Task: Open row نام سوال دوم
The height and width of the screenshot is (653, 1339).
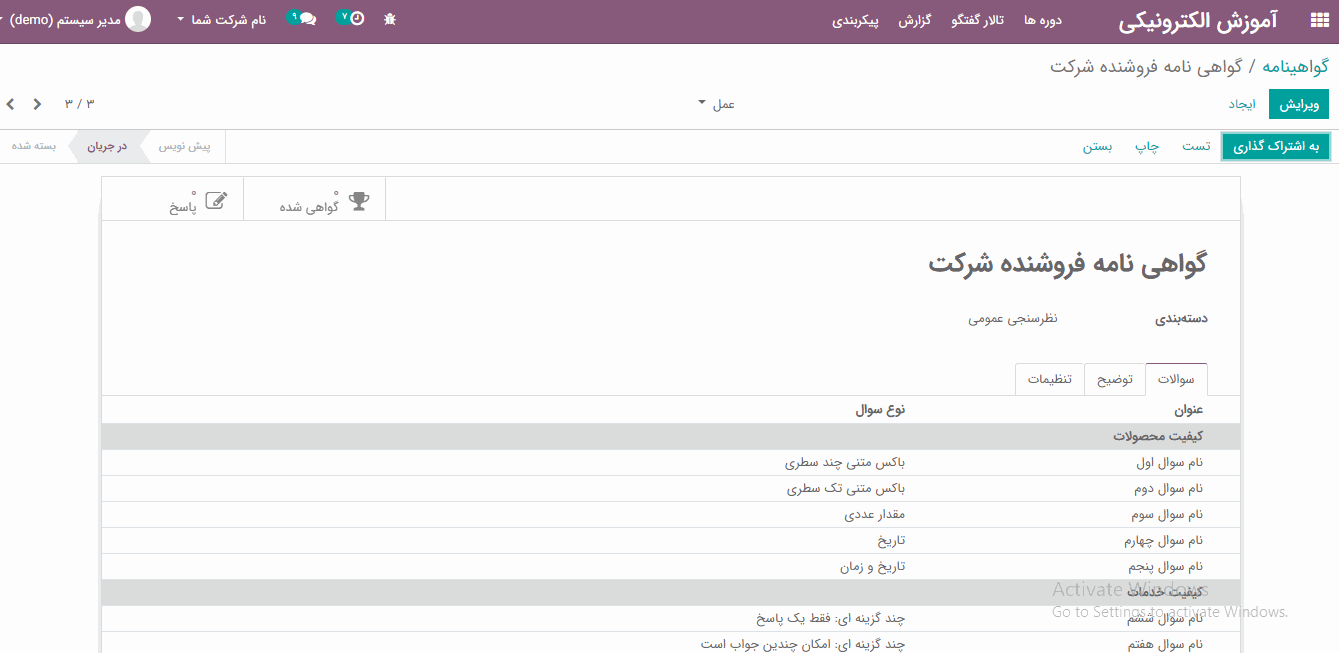Action: click(x=671, y=489)
